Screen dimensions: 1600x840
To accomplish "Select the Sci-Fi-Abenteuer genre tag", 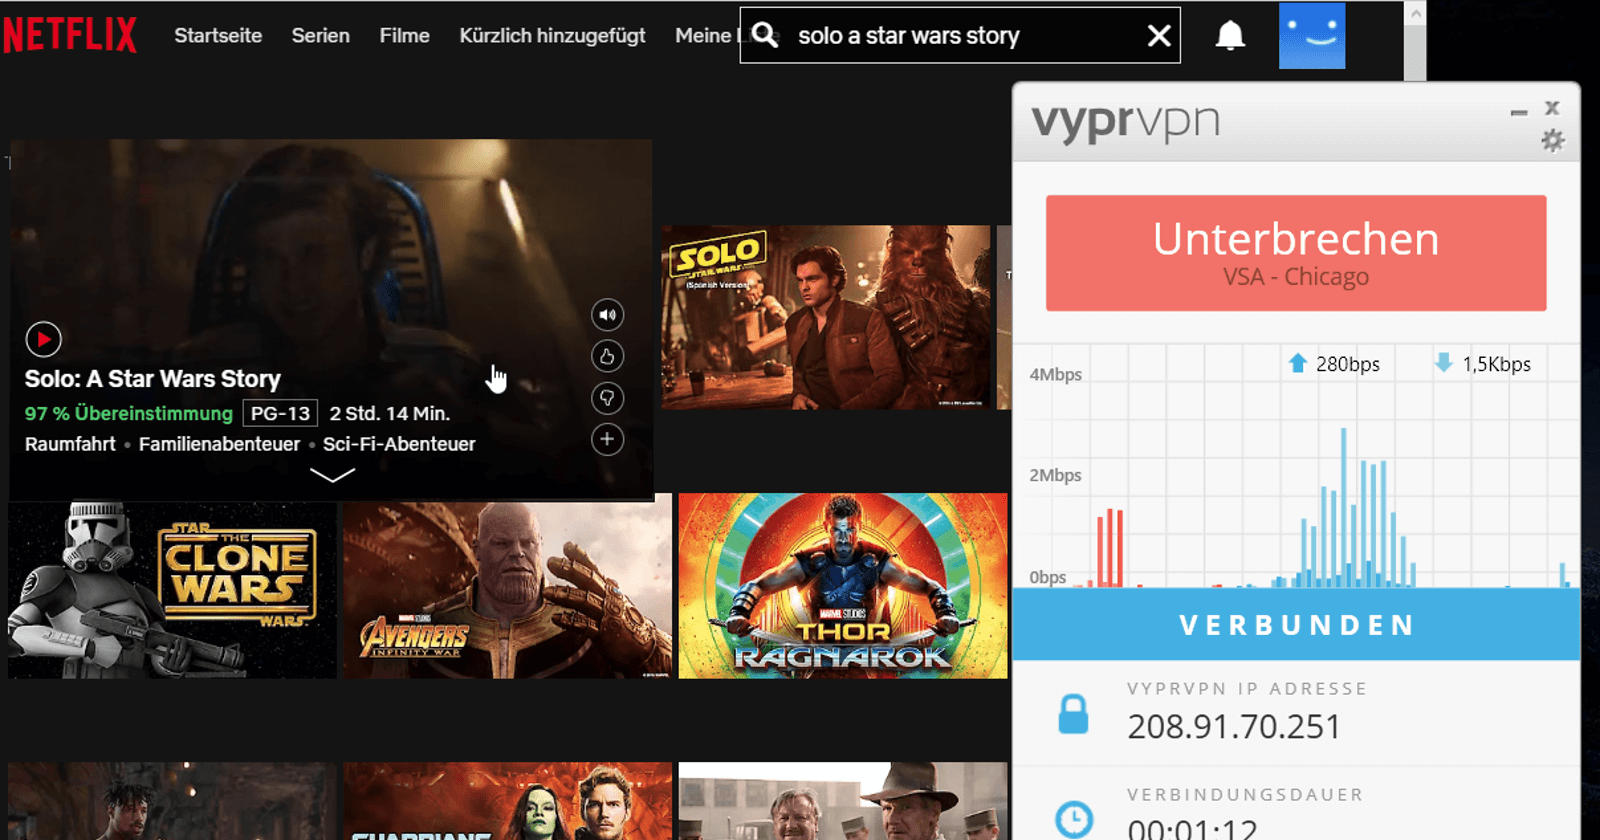I will (x=399, y=444).
